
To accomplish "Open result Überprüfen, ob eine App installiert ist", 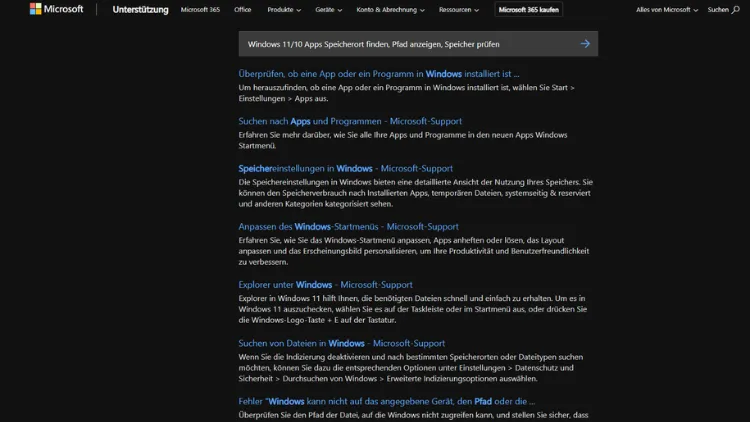I will click(379, 74).
